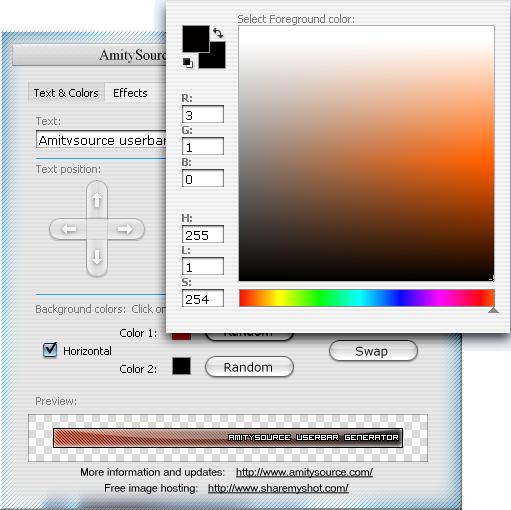Select the foreground color square in picker
Screen dimensions: 511x510
(196, 39)
